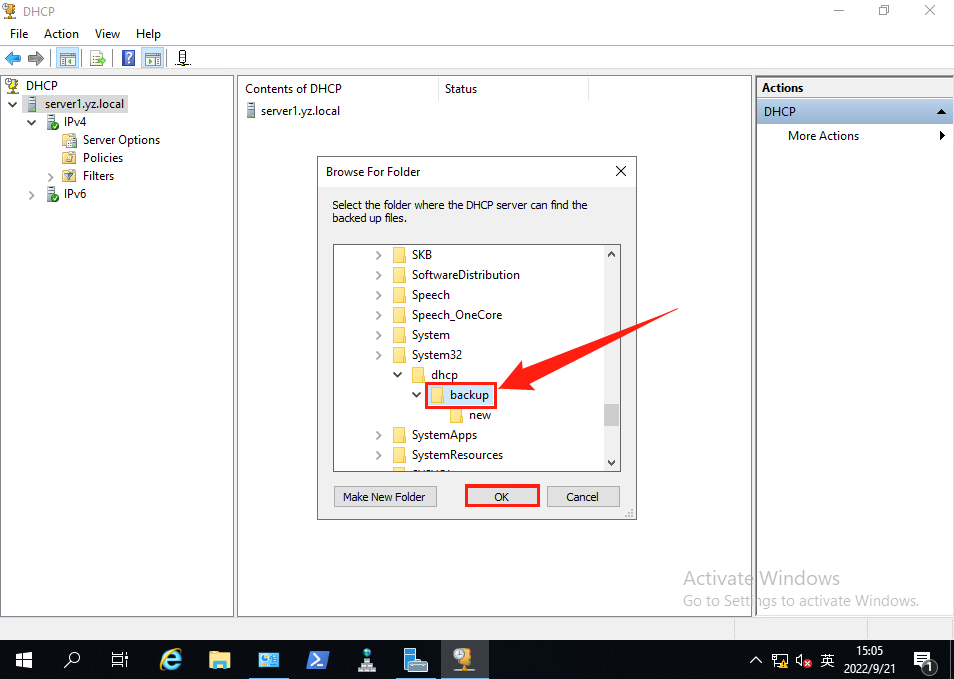
Task: Click the folder list scroll up arrow
Action: pyautogui.click(x=611, y=254)
